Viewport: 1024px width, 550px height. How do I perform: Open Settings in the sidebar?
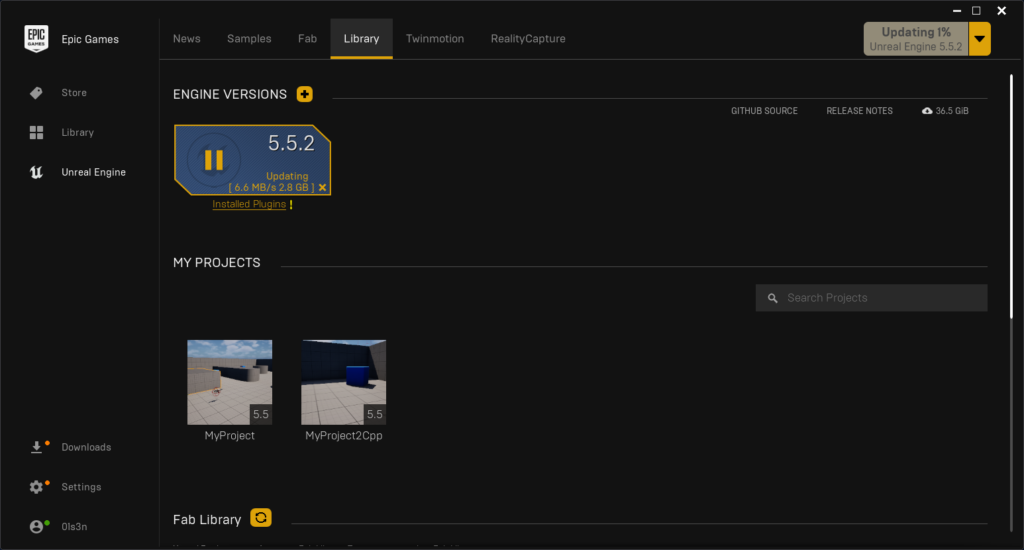point(80,487)
